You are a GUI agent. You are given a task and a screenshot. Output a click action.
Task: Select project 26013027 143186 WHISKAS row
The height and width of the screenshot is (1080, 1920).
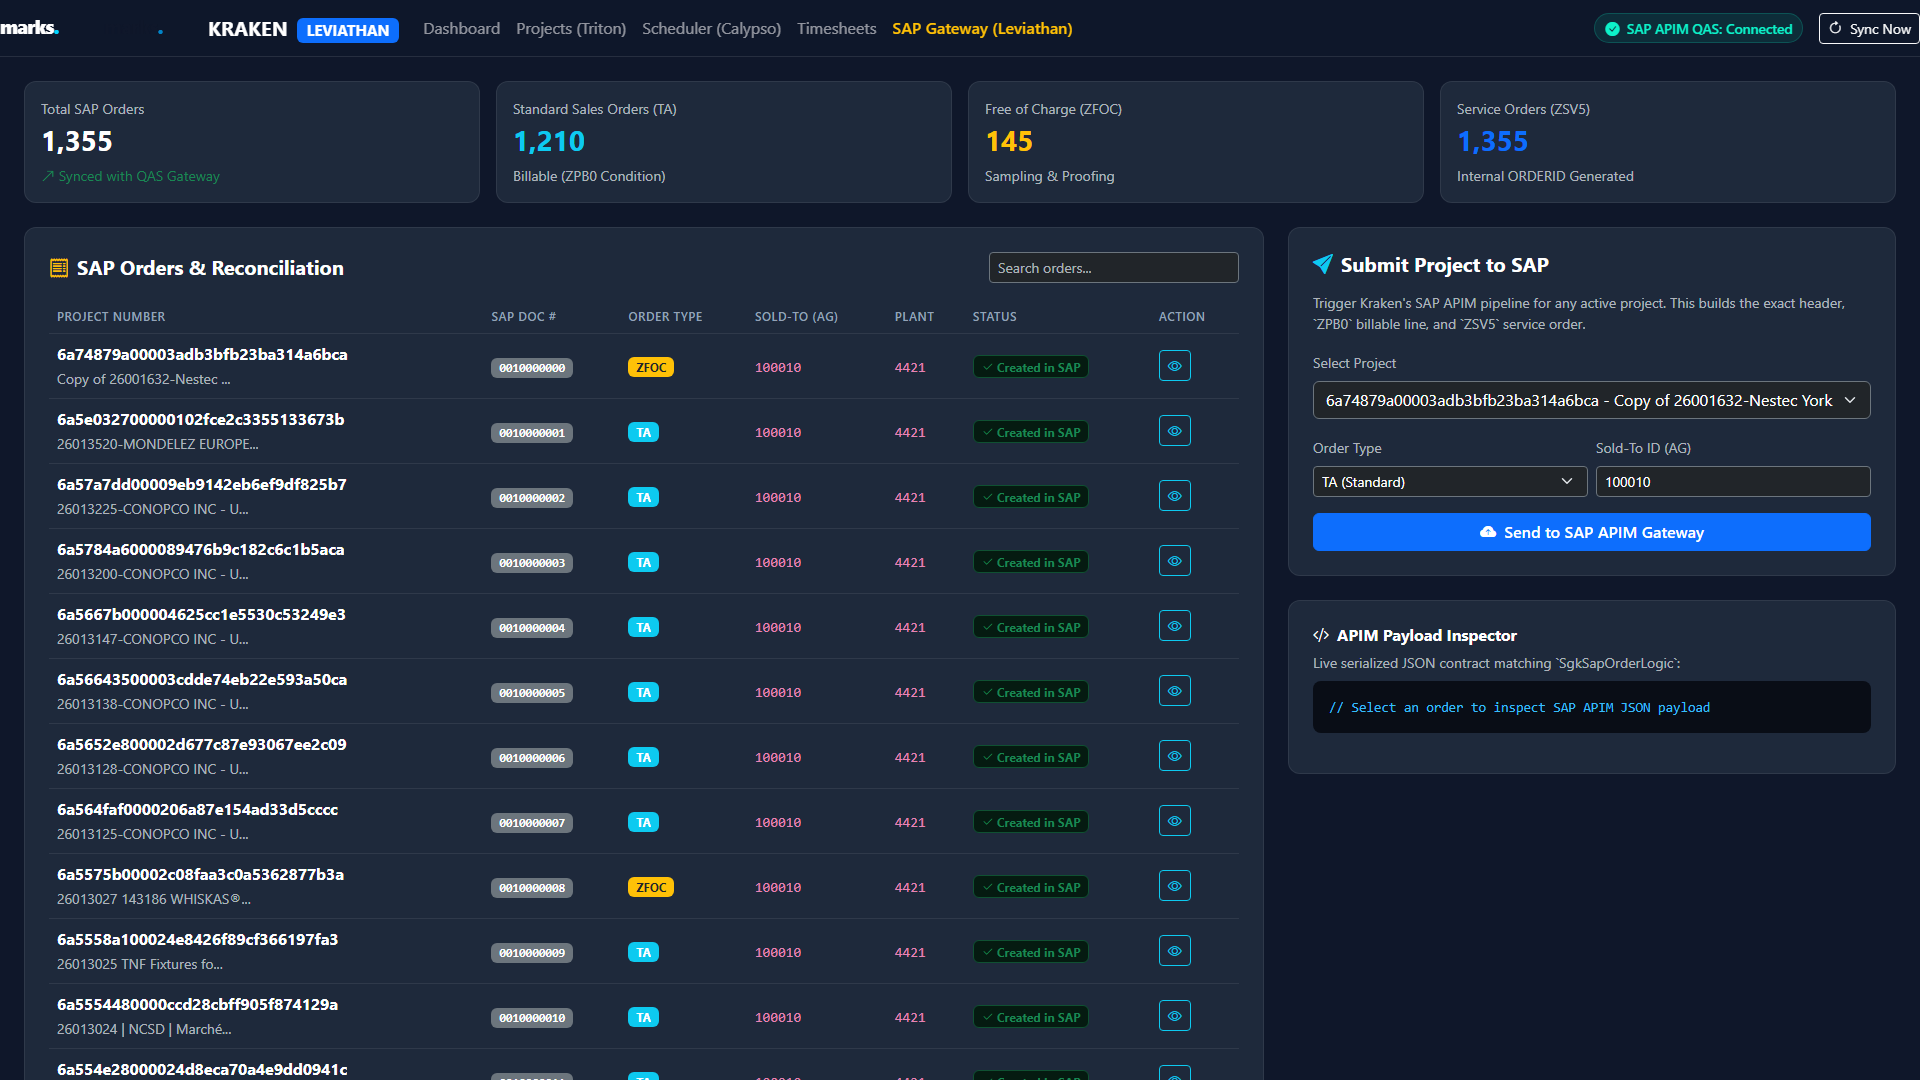644,886
